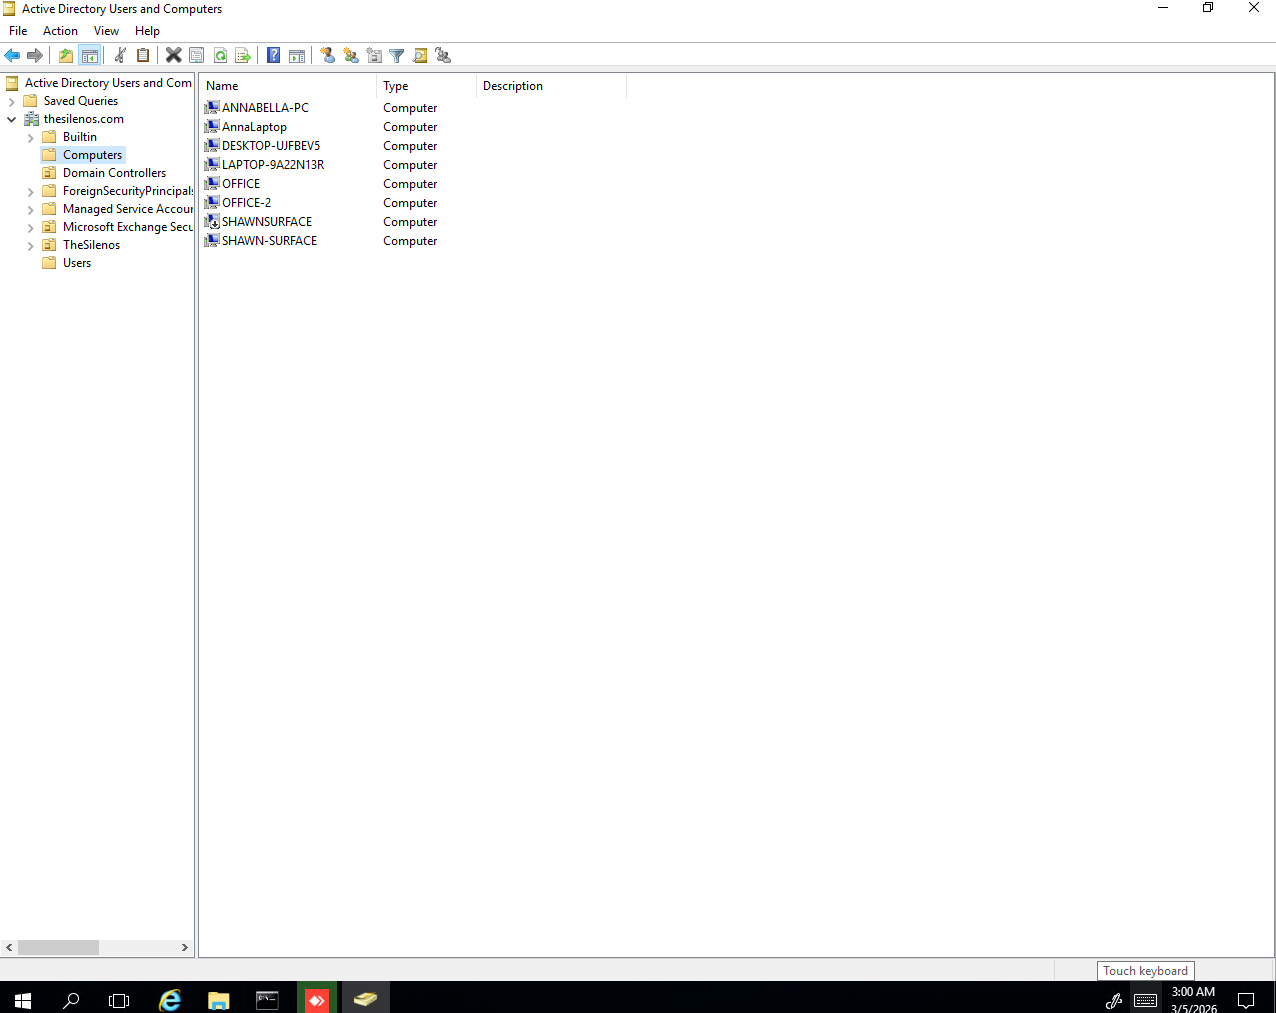Screen dimensions: 1276x1013
Task: Click the computer icon beside SHAWNSURFACE
Action: 212,222
